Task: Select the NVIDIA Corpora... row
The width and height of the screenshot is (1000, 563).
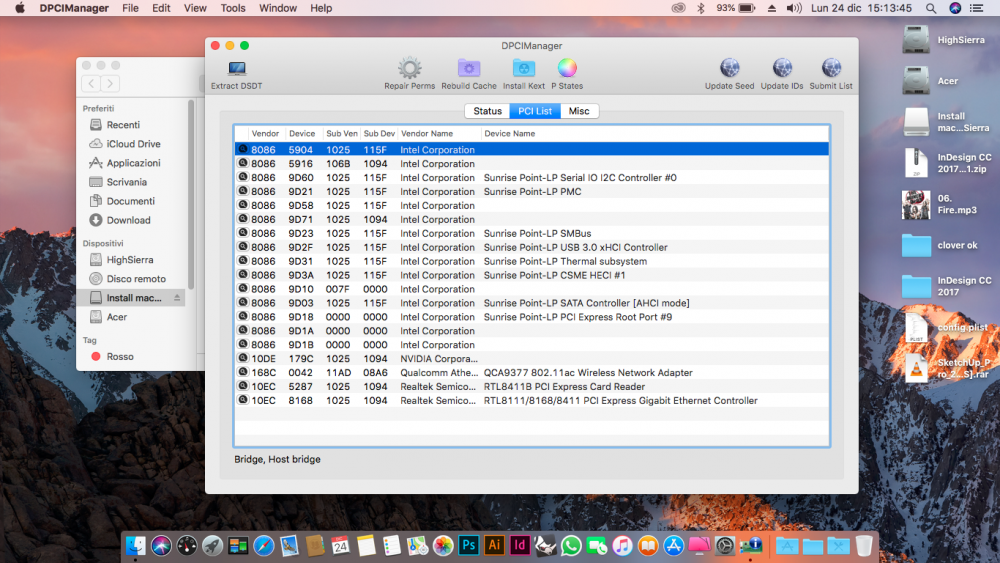Action: [532, 359]
